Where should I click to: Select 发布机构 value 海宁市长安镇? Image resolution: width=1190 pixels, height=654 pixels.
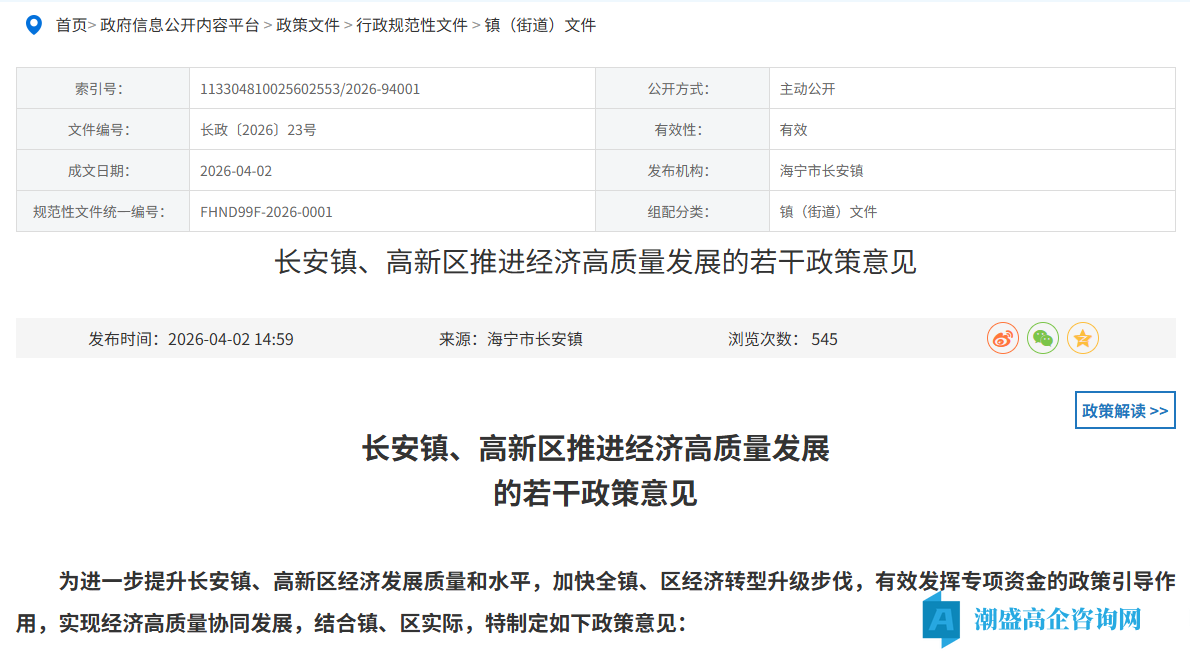pos(821,171)
